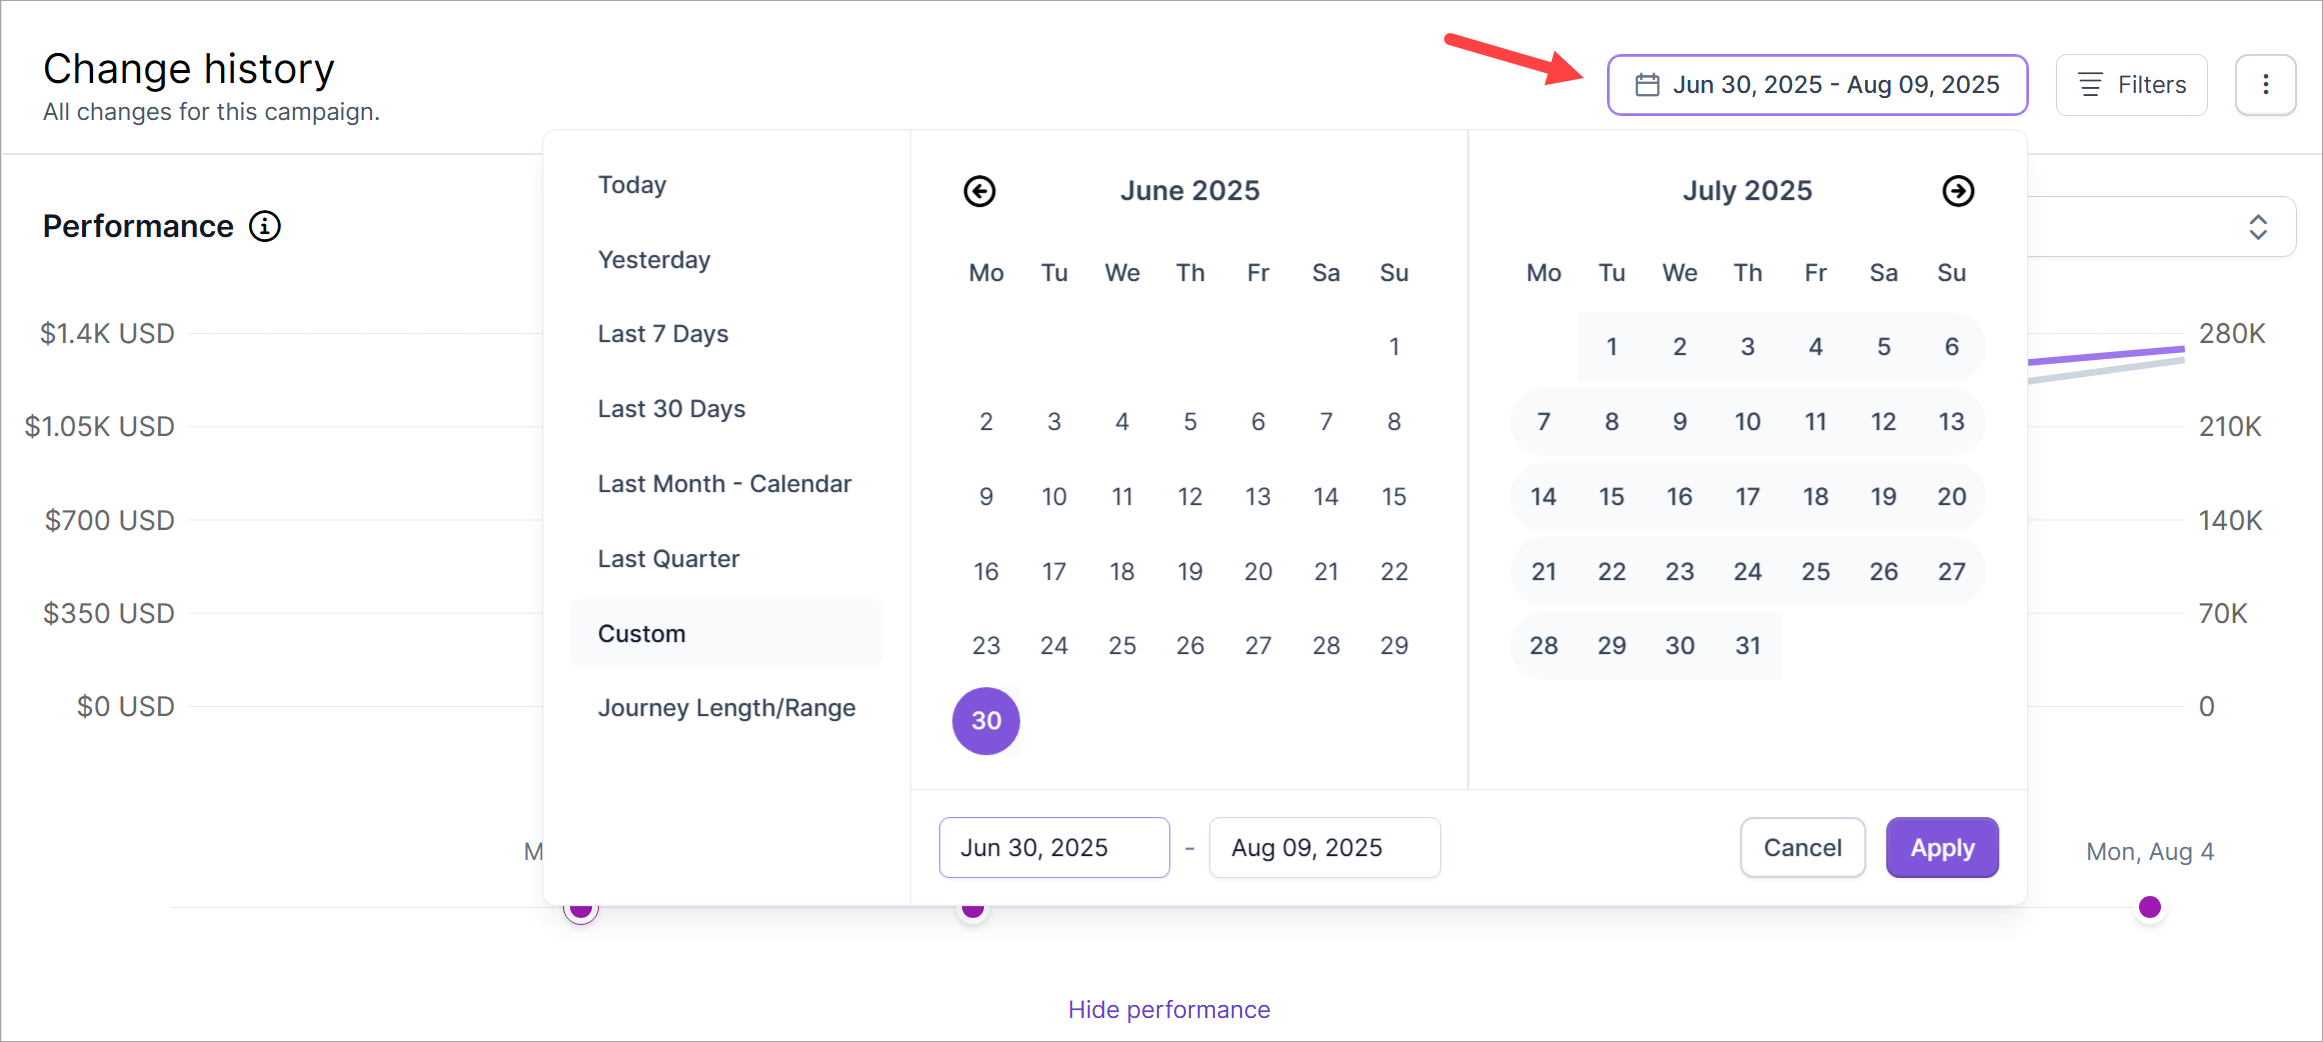Go to previous month using left arrow

(979, 191)
